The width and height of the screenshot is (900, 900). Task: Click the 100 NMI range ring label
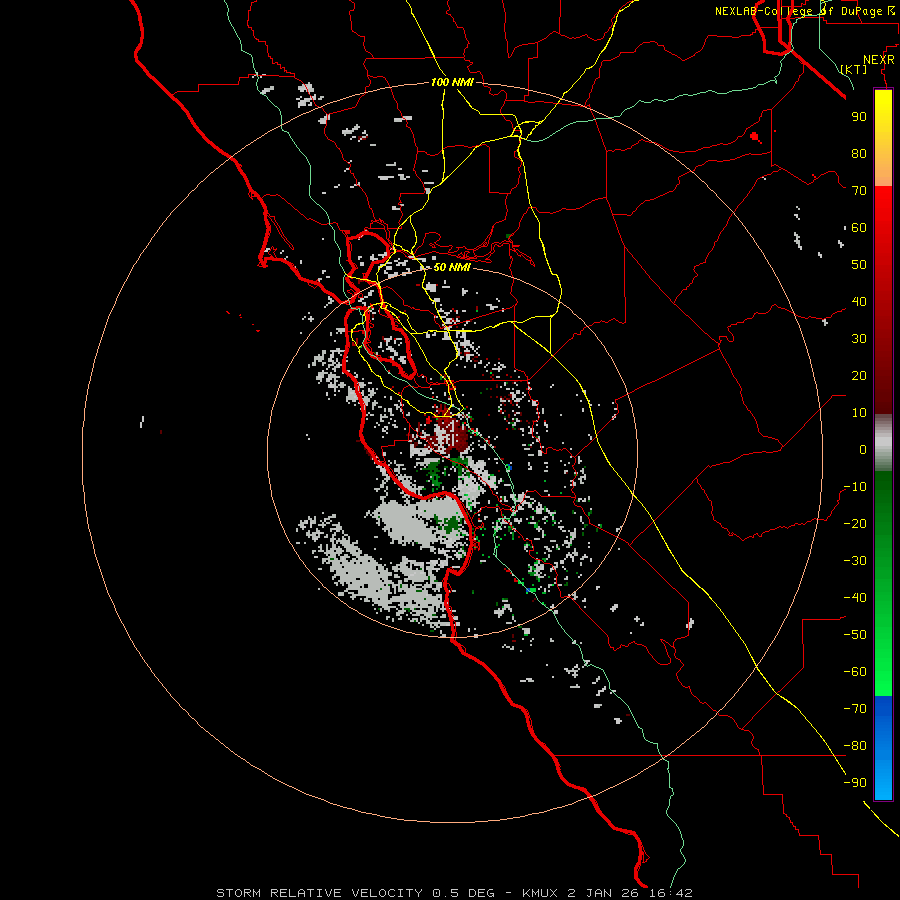tap(452, 82)
